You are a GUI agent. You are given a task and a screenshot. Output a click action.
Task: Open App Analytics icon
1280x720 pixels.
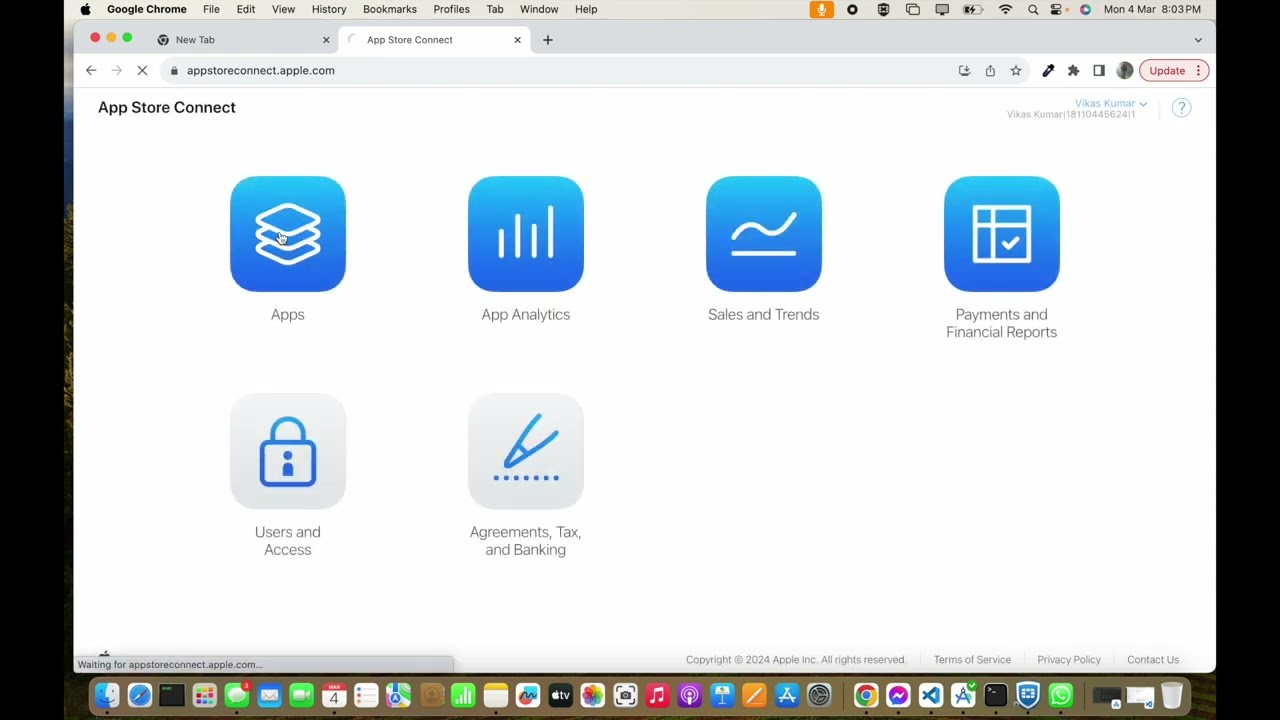coord(526,234)
